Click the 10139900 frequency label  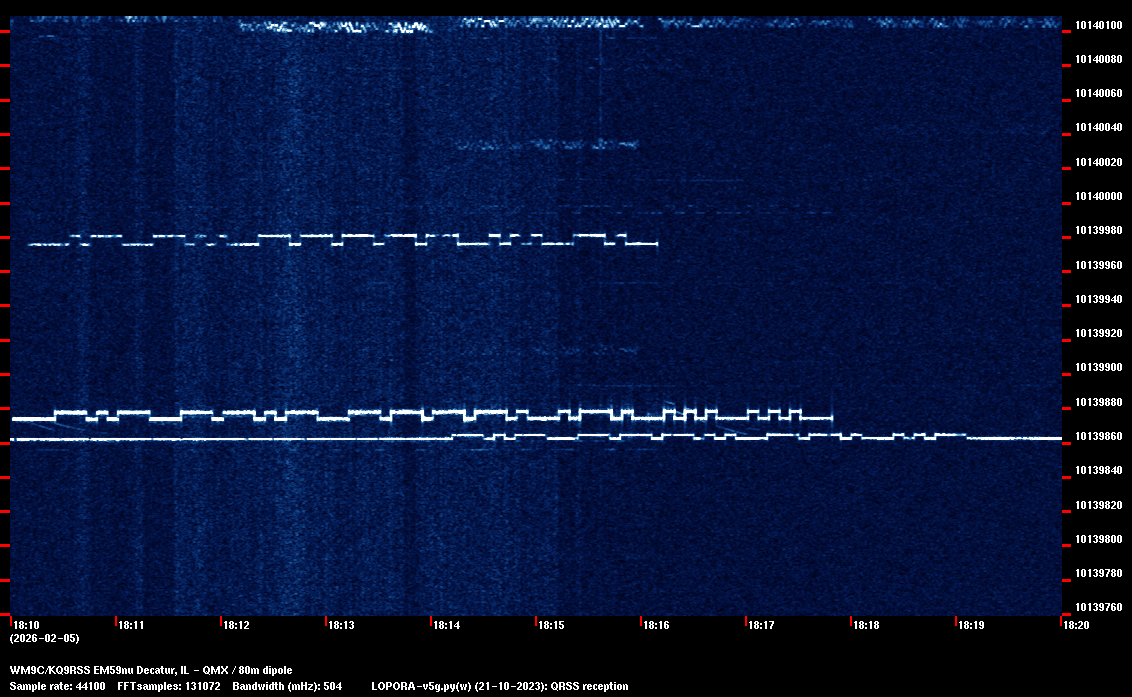(x=1097, y=368)
